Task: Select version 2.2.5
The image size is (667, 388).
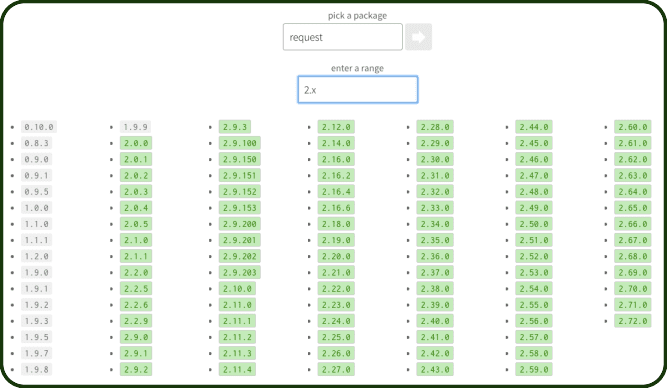Action: (136, 288)
